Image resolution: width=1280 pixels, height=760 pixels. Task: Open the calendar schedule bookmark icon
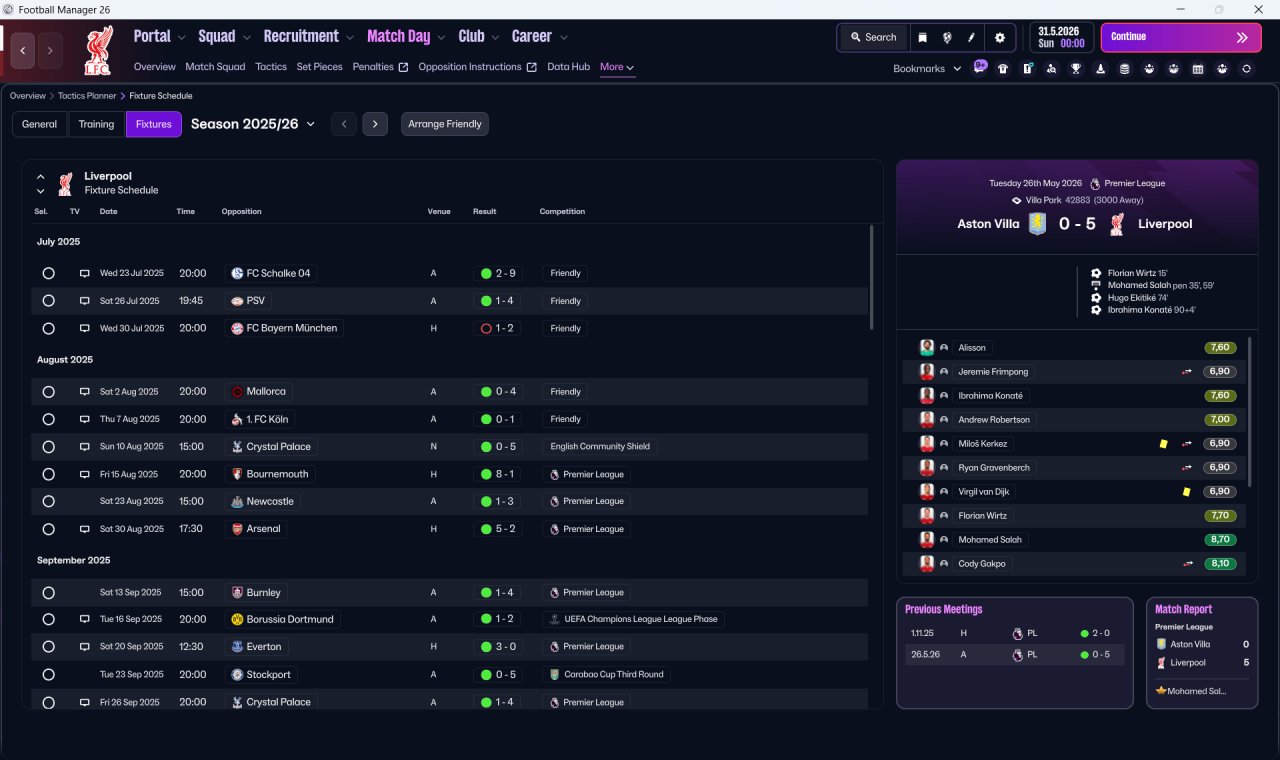[x=1198, y=69]
